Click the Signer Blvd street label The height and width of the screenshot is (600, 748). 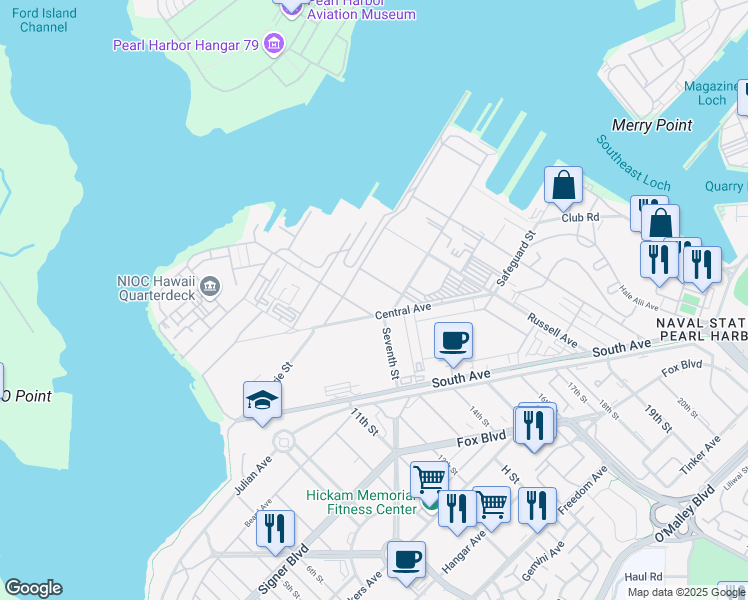[x=283, y=569]
